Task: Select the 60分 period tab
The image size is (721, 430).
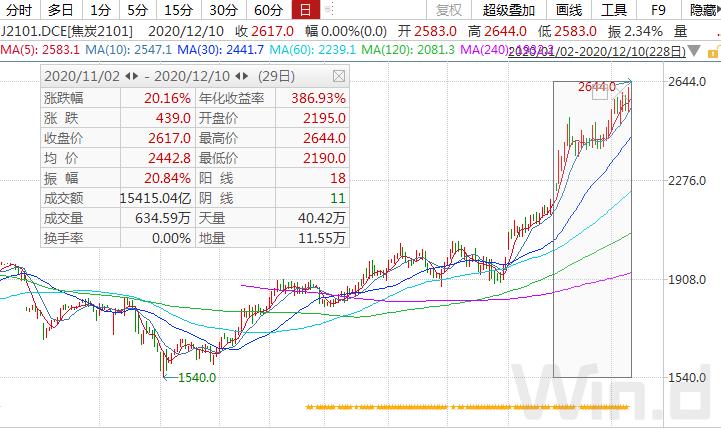Action: [269, 10]
